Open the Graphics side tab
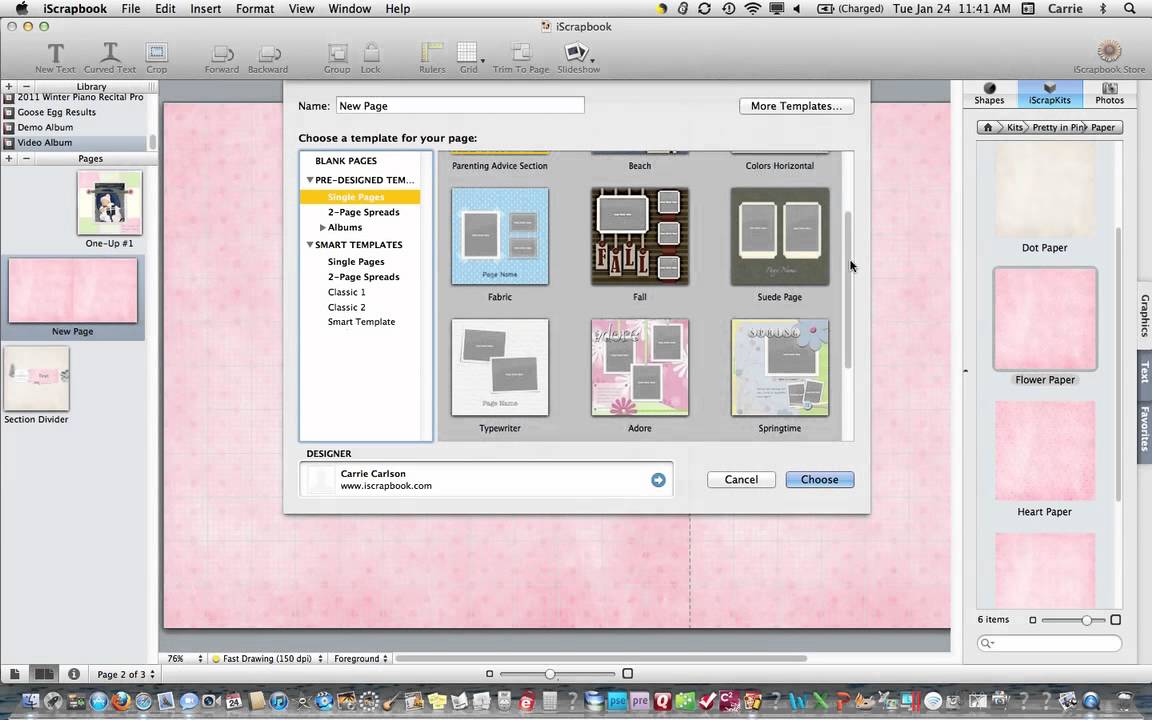 point(1145,315)
